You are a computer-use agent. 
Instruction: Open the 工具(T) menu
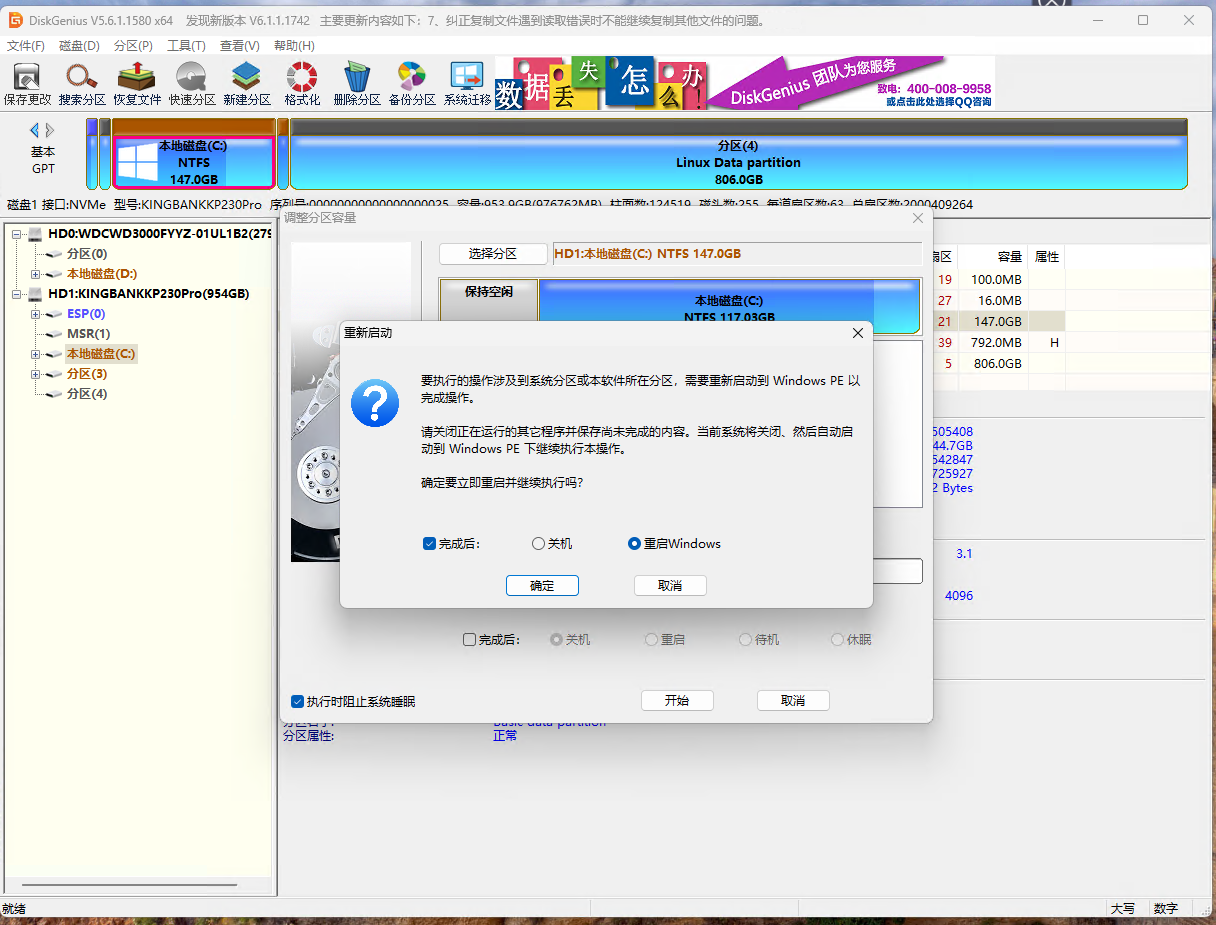click(x=186, y=46)
